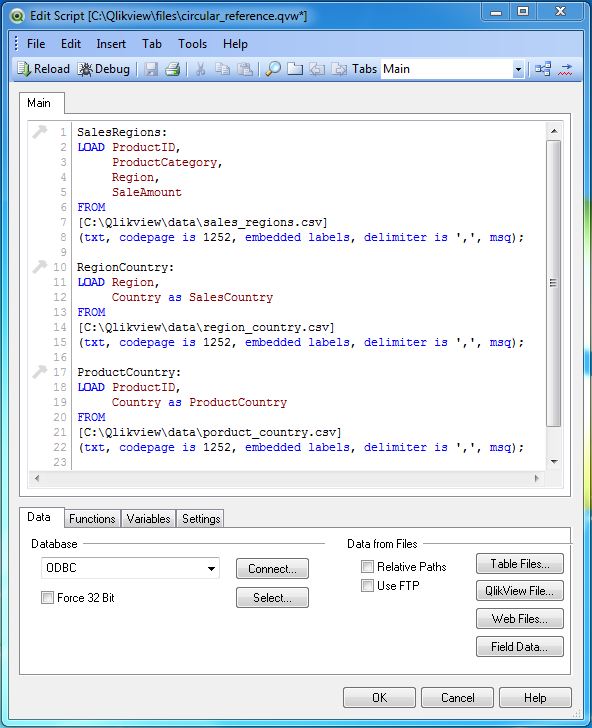Switch to the Data tab

pos(39,517)
